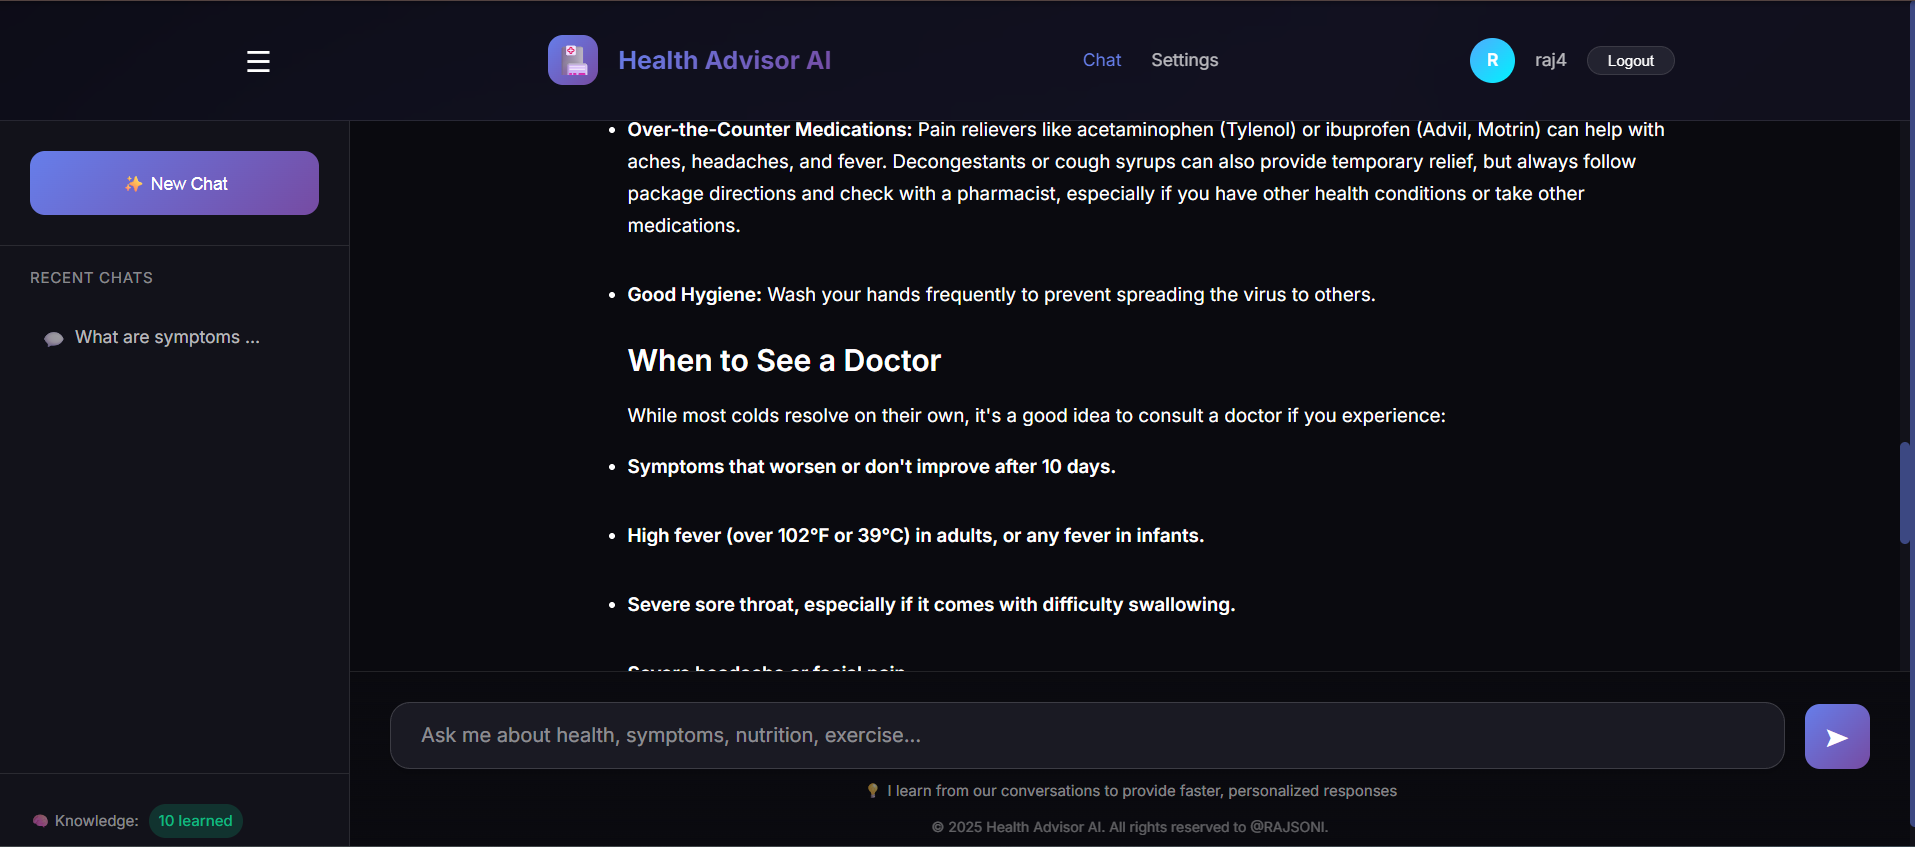The height and width of the screenshot is (847, 1915).
Task: Click the chat bubble icon beside recent chat
Action: pyautogui.click(x=54, y=339)
